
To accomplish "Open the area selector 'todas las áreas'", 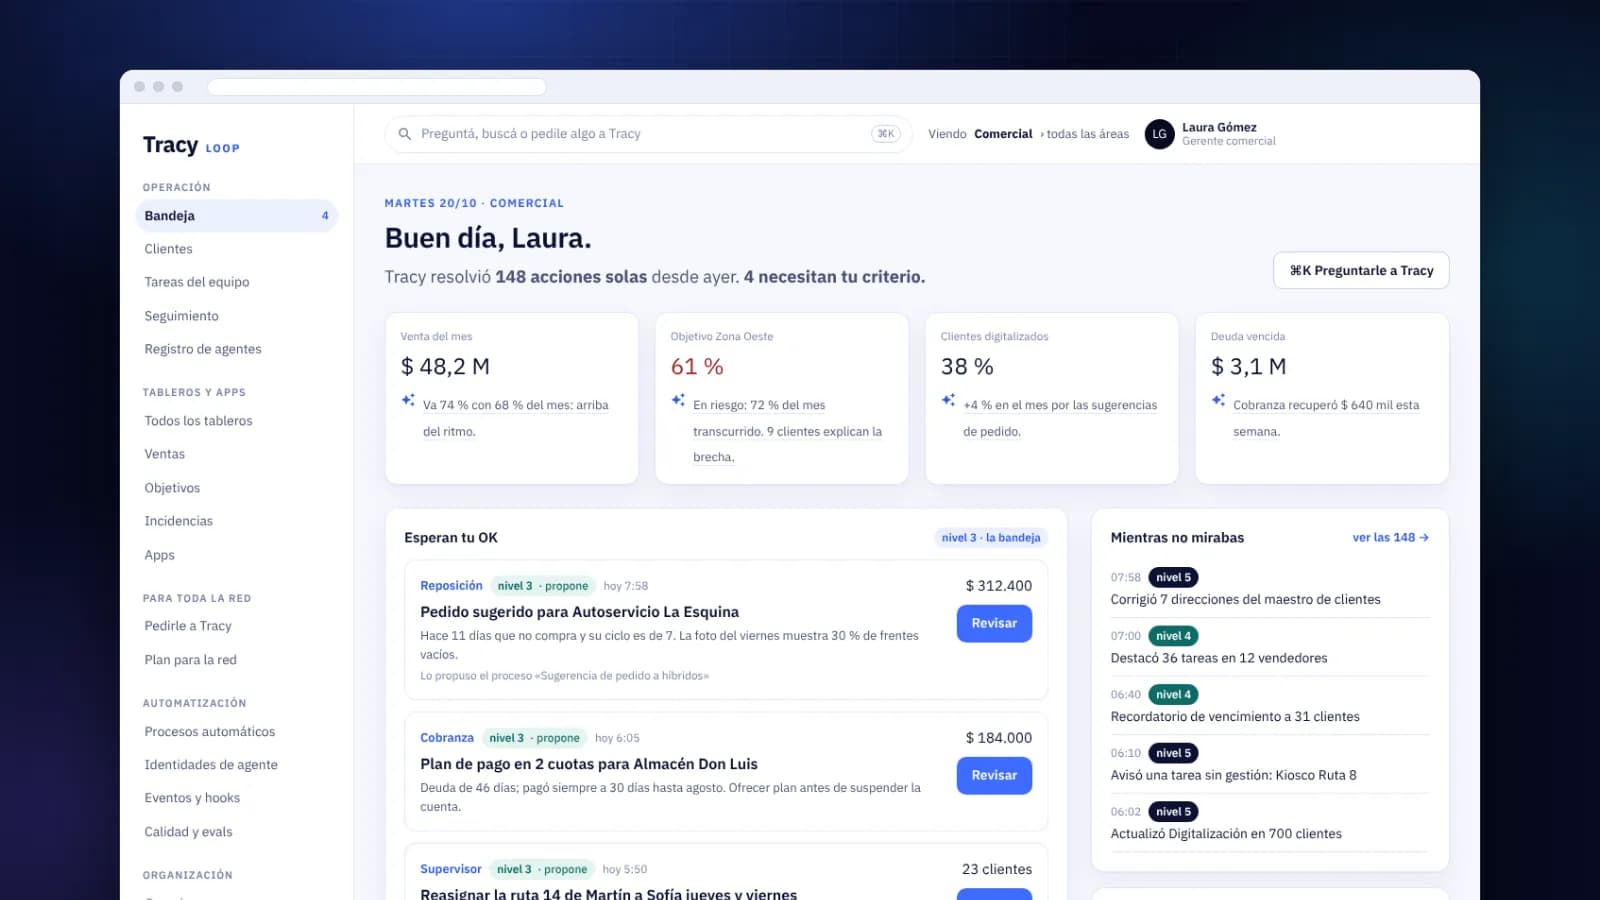I will click(x=1085, y=134).
